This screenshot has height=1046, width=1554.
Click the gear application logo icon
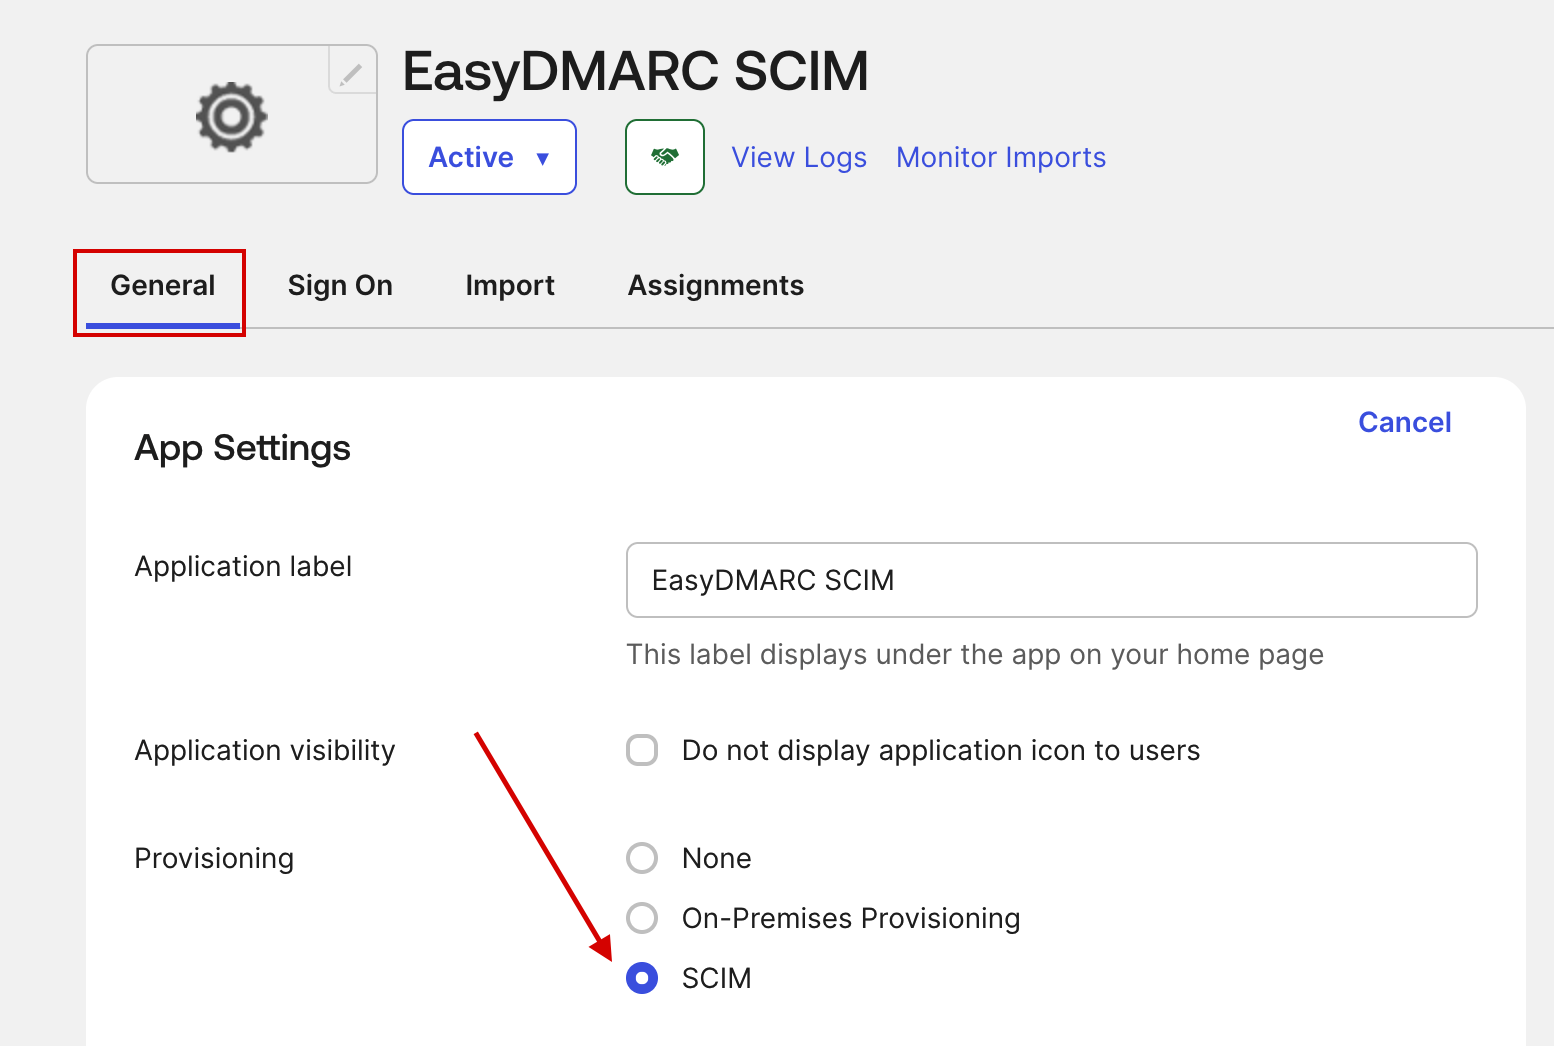click(x=231, y=115)
